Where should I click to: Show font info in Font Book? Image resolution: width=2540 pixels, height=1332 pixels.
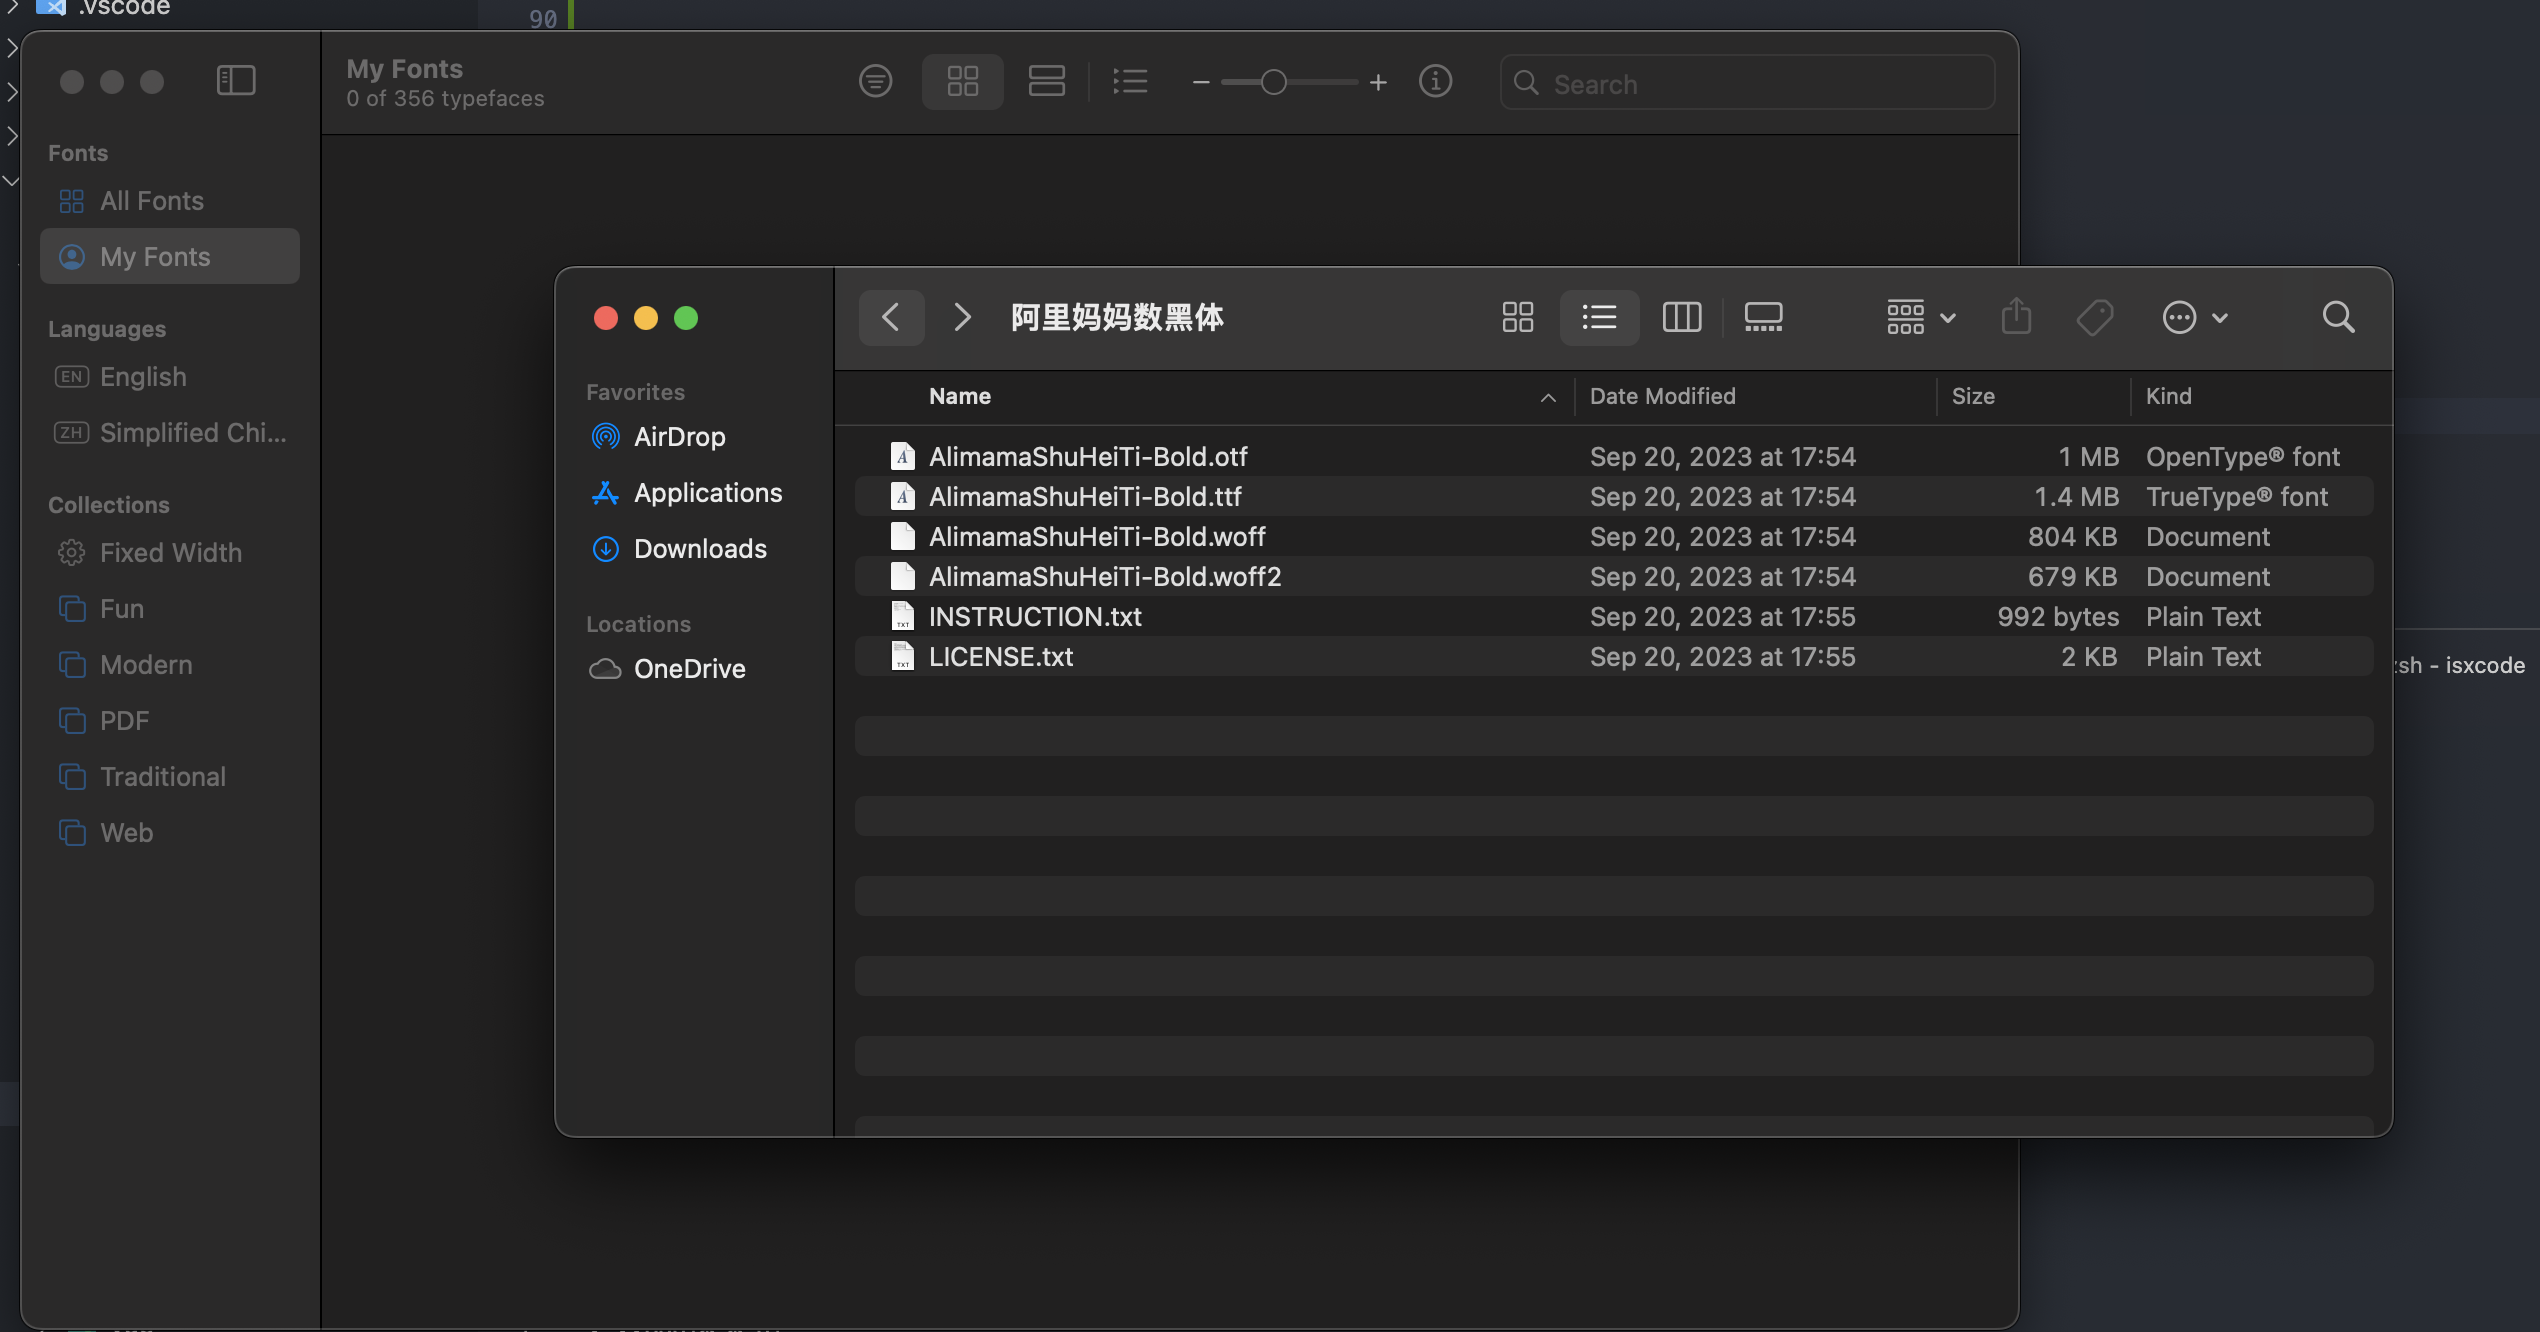[x=1435, y=81]
